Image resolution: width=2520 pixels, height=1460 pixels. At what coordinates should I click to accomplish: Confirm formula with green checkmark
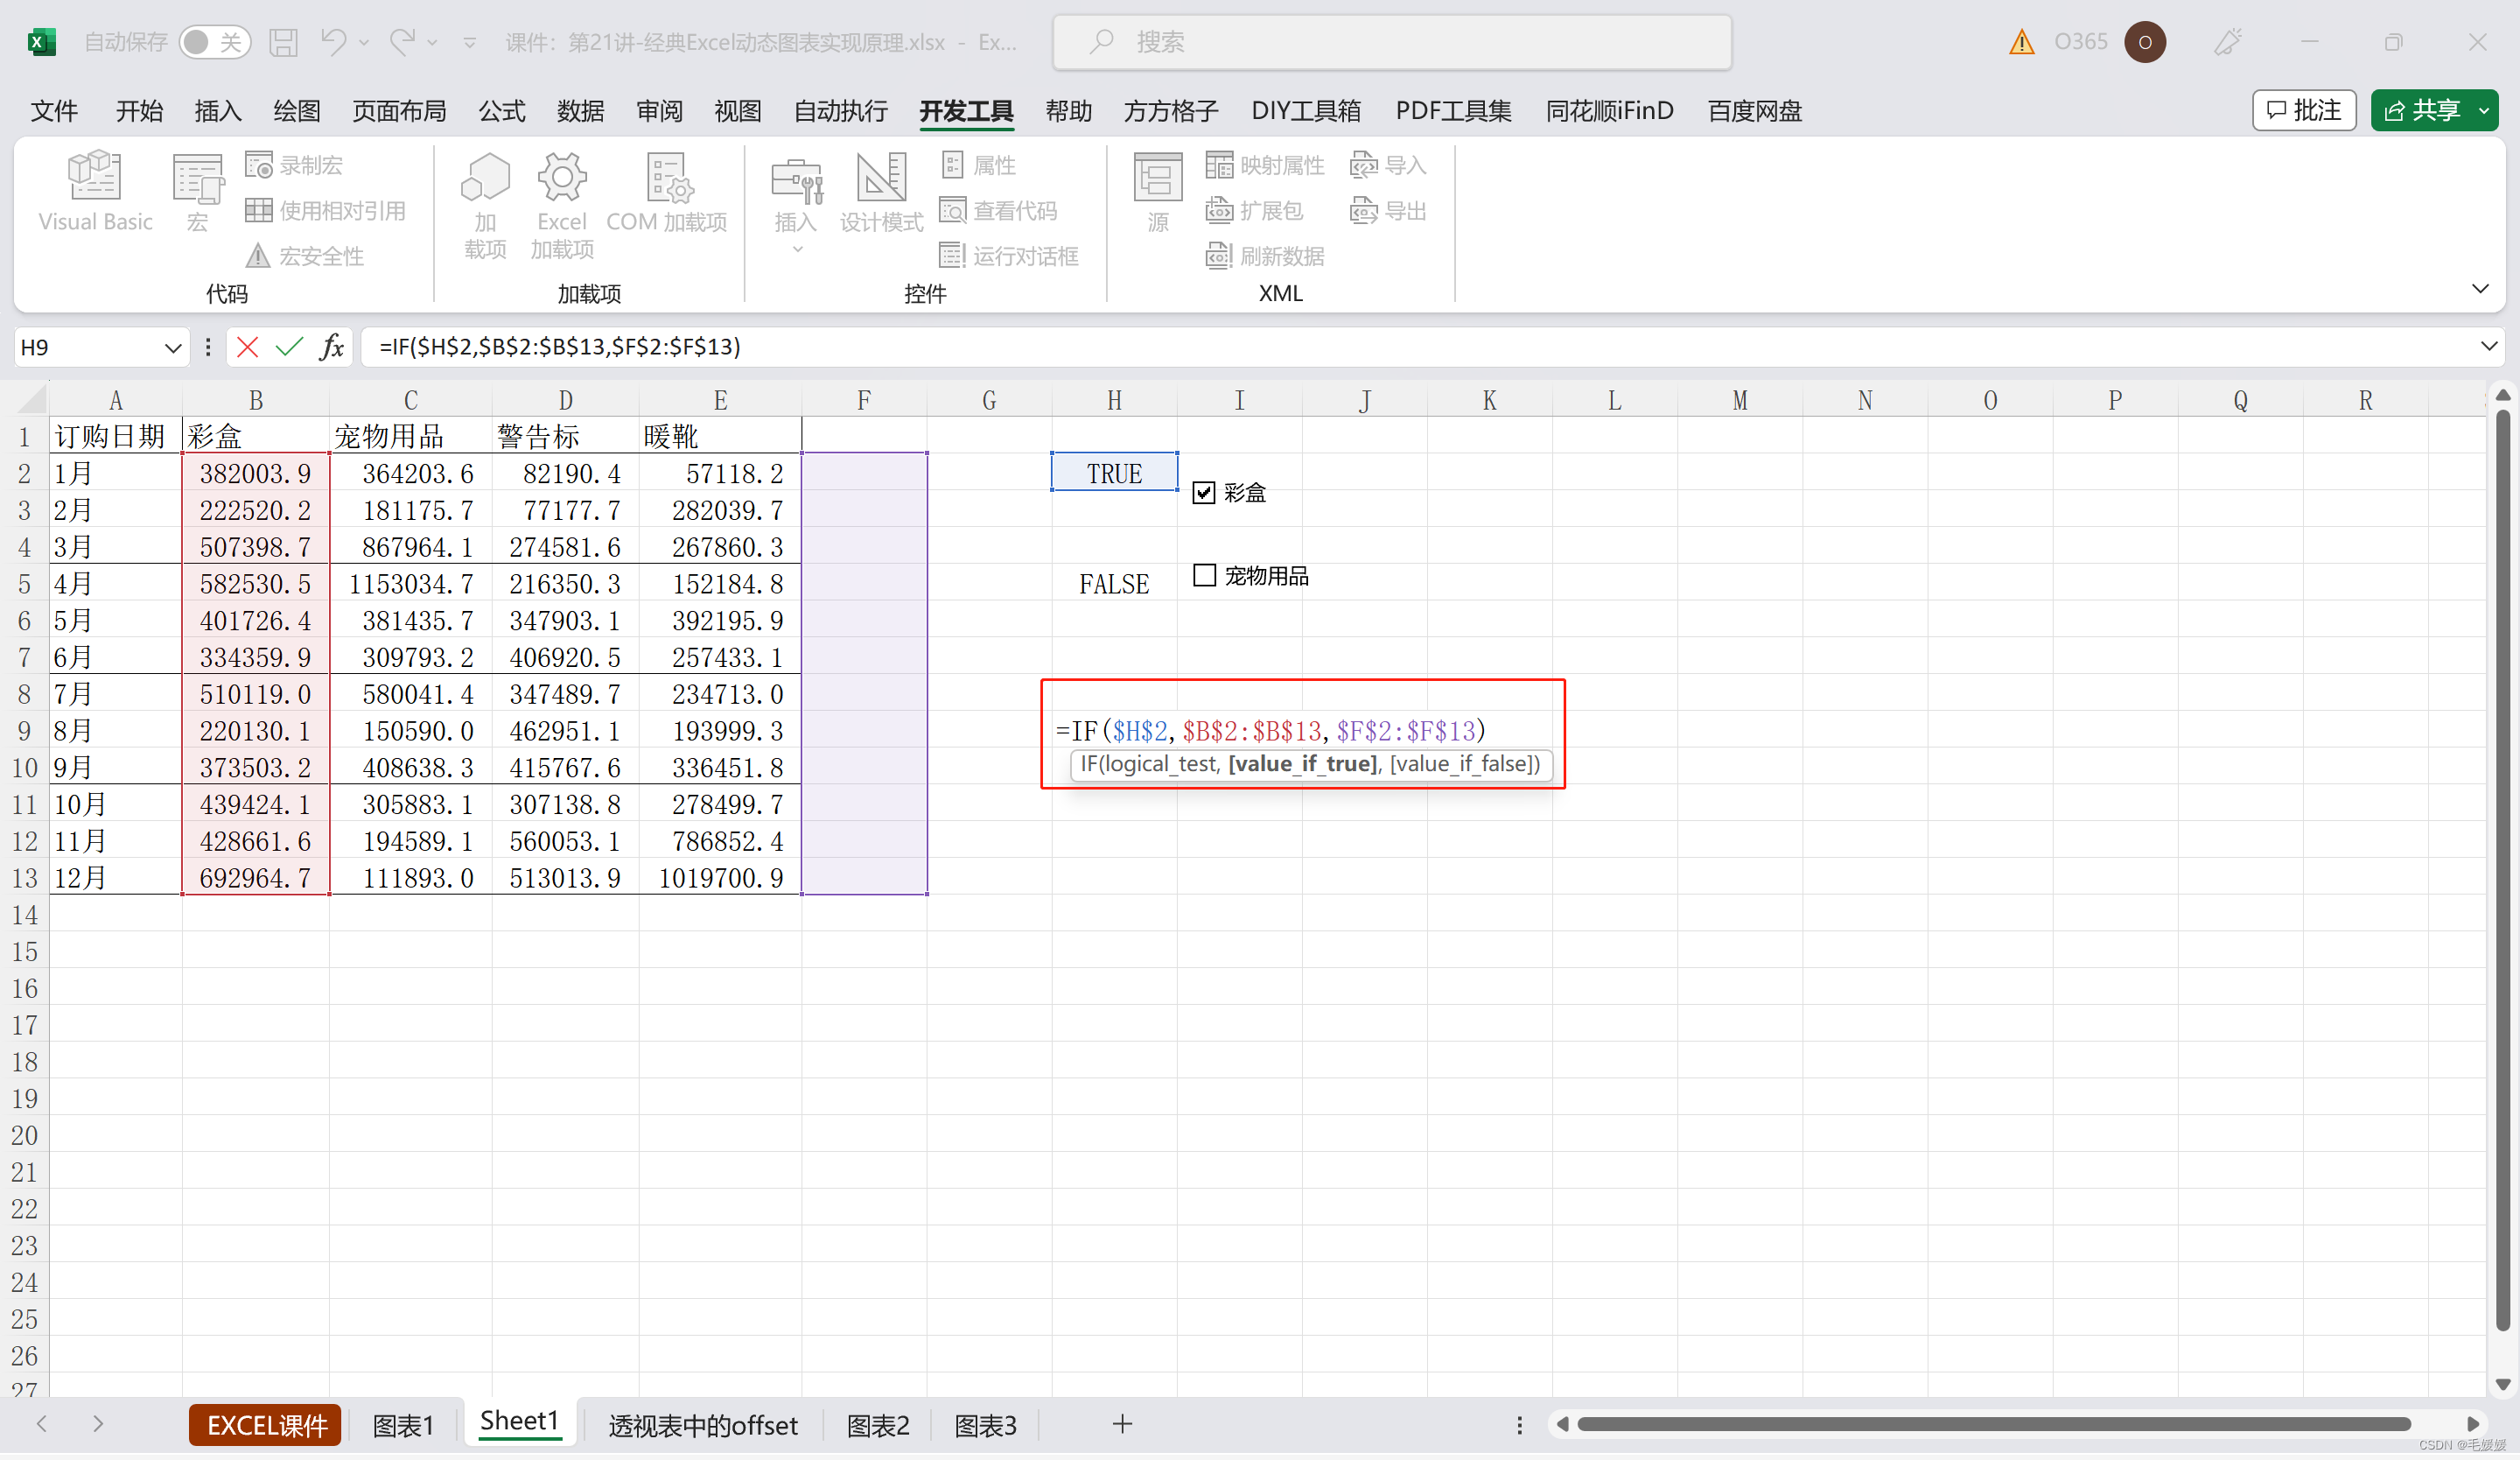289,347
